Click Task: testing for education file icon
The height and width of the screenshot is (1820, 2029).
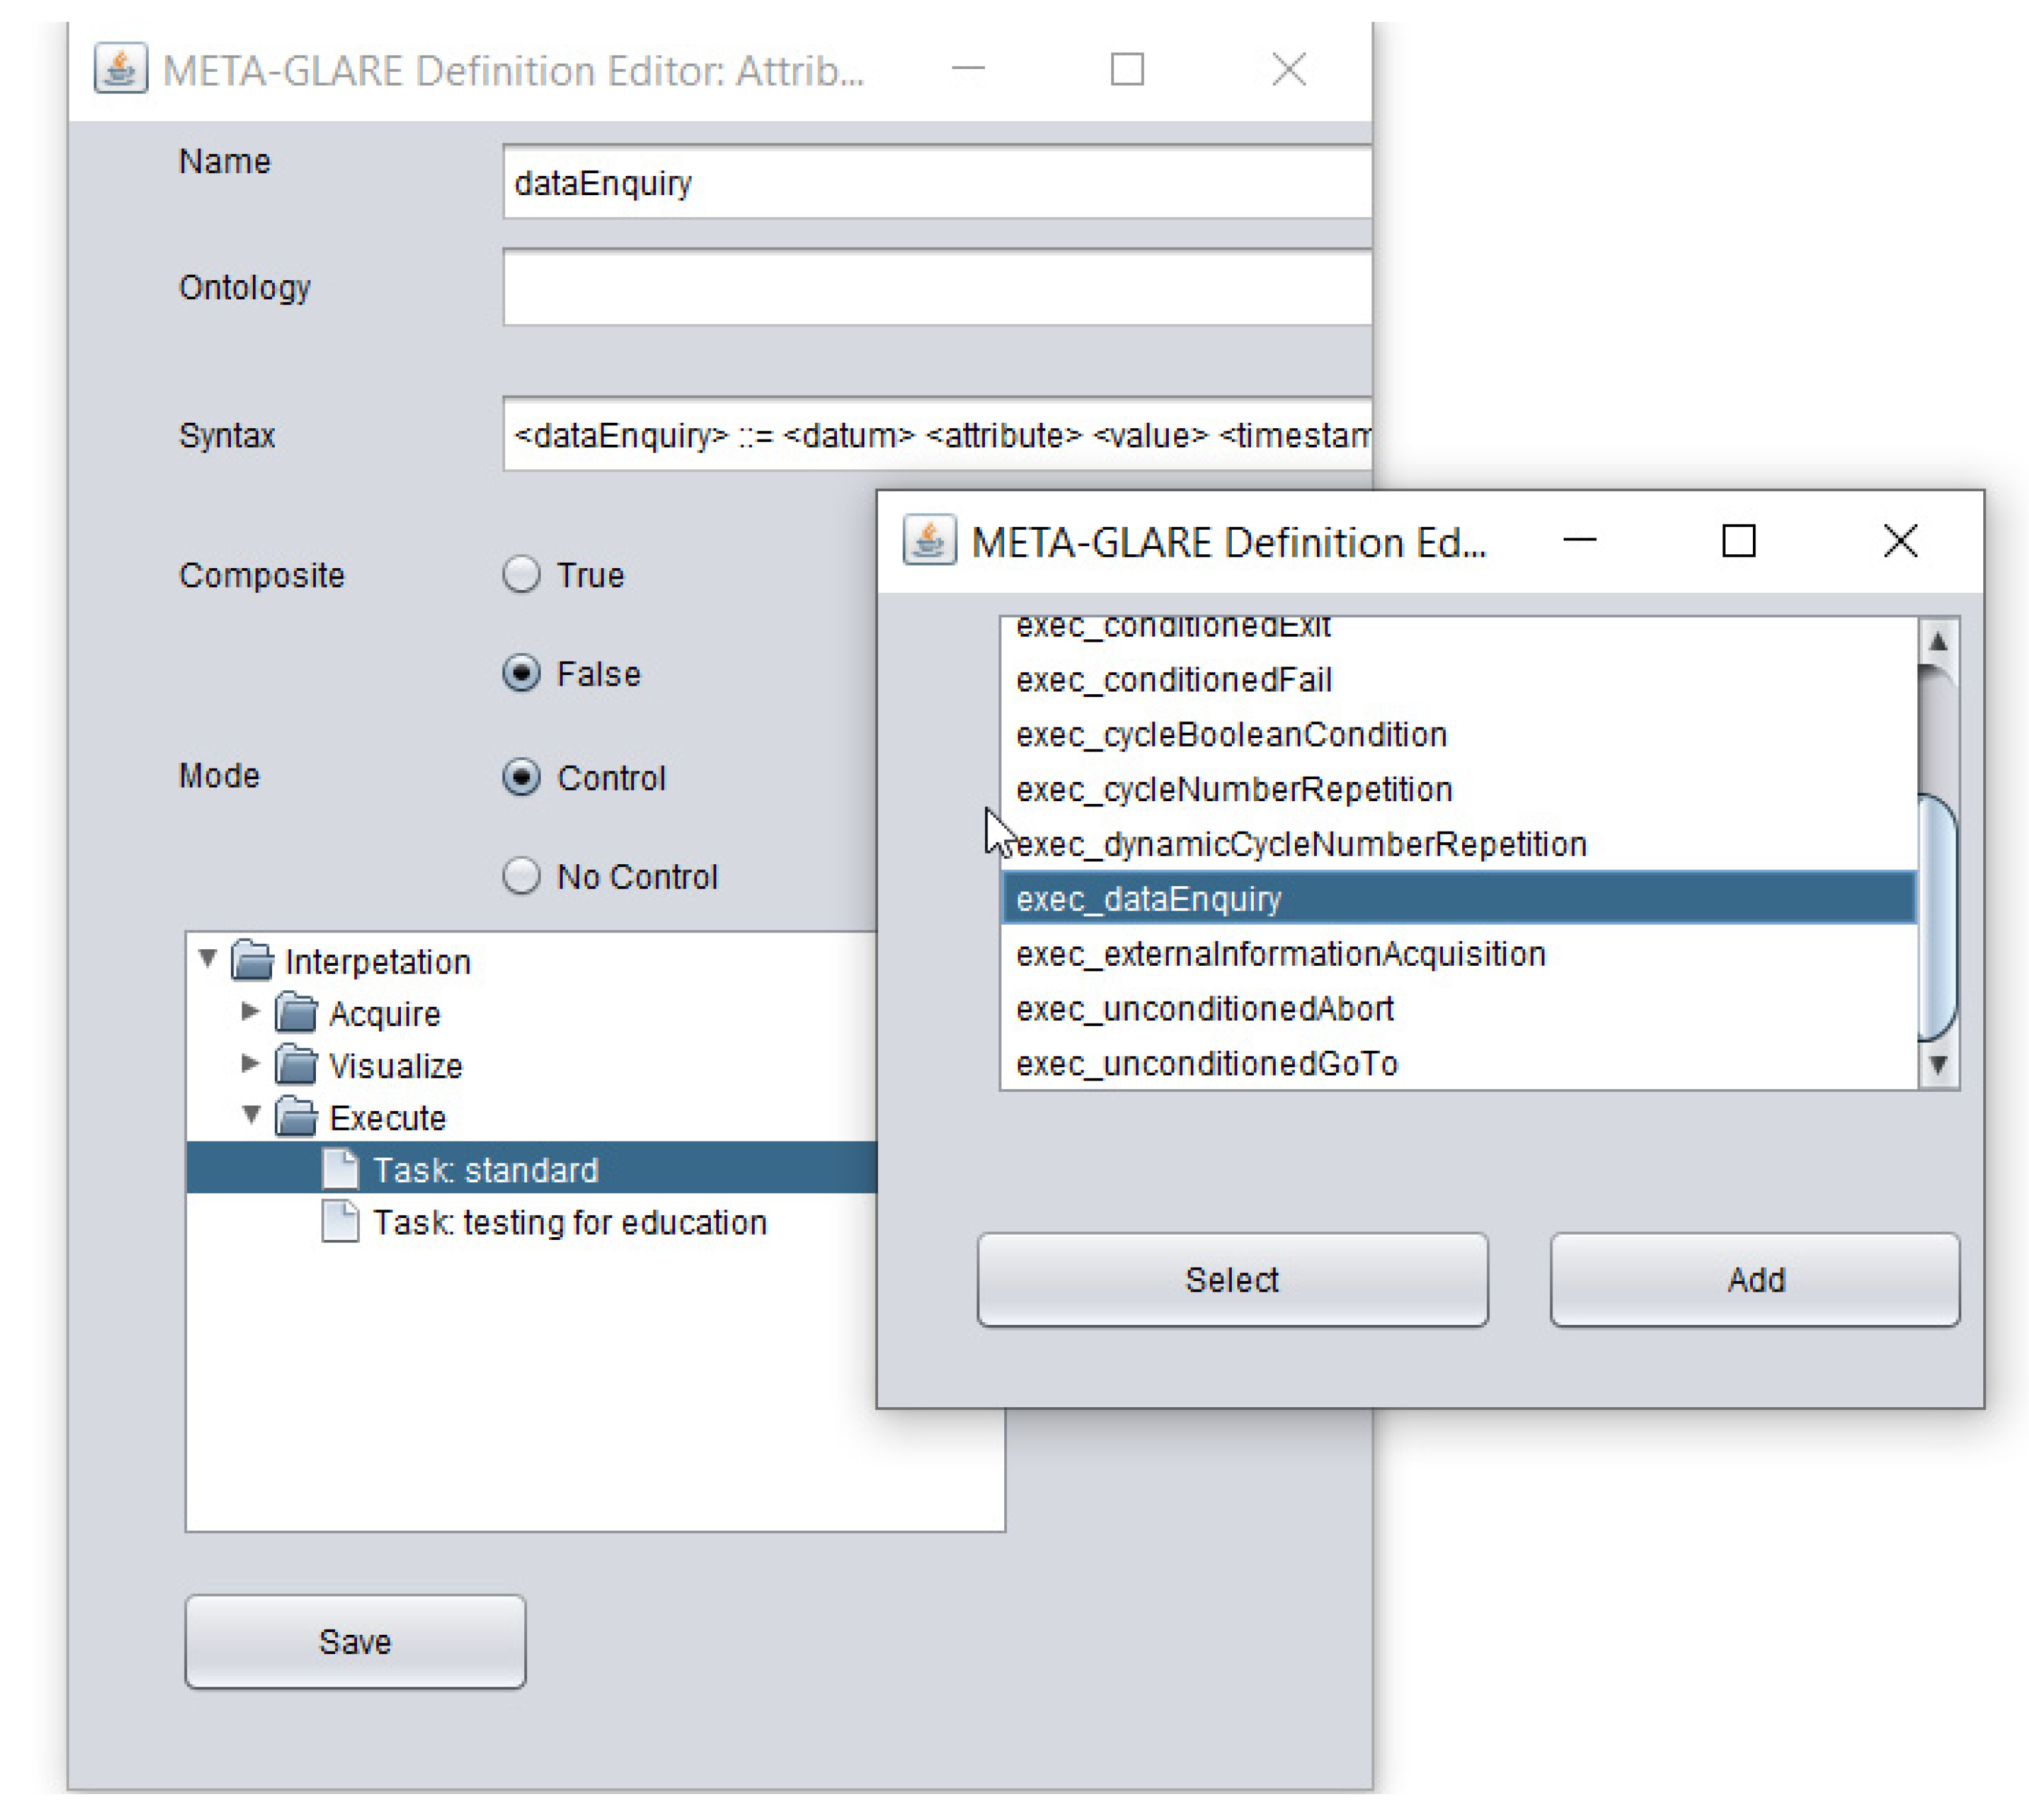[340, 1221]
